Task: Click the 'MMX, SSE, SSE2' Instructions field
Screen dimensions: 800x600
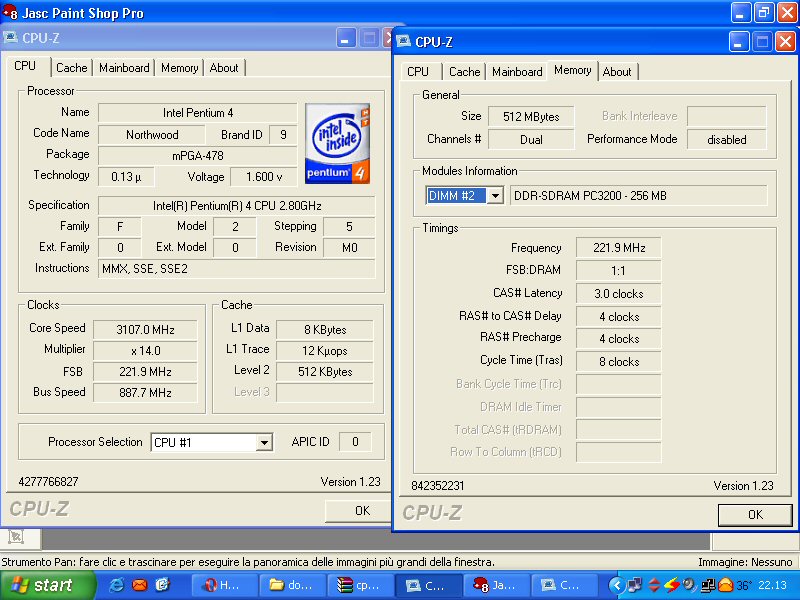Action: coord(237,269)
